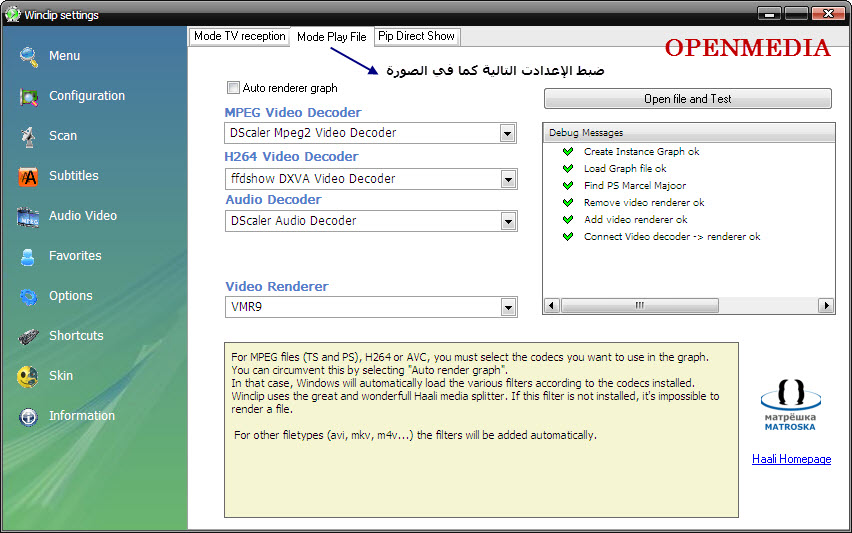Select 'Remove video renderer ok' message

[644, 203]
